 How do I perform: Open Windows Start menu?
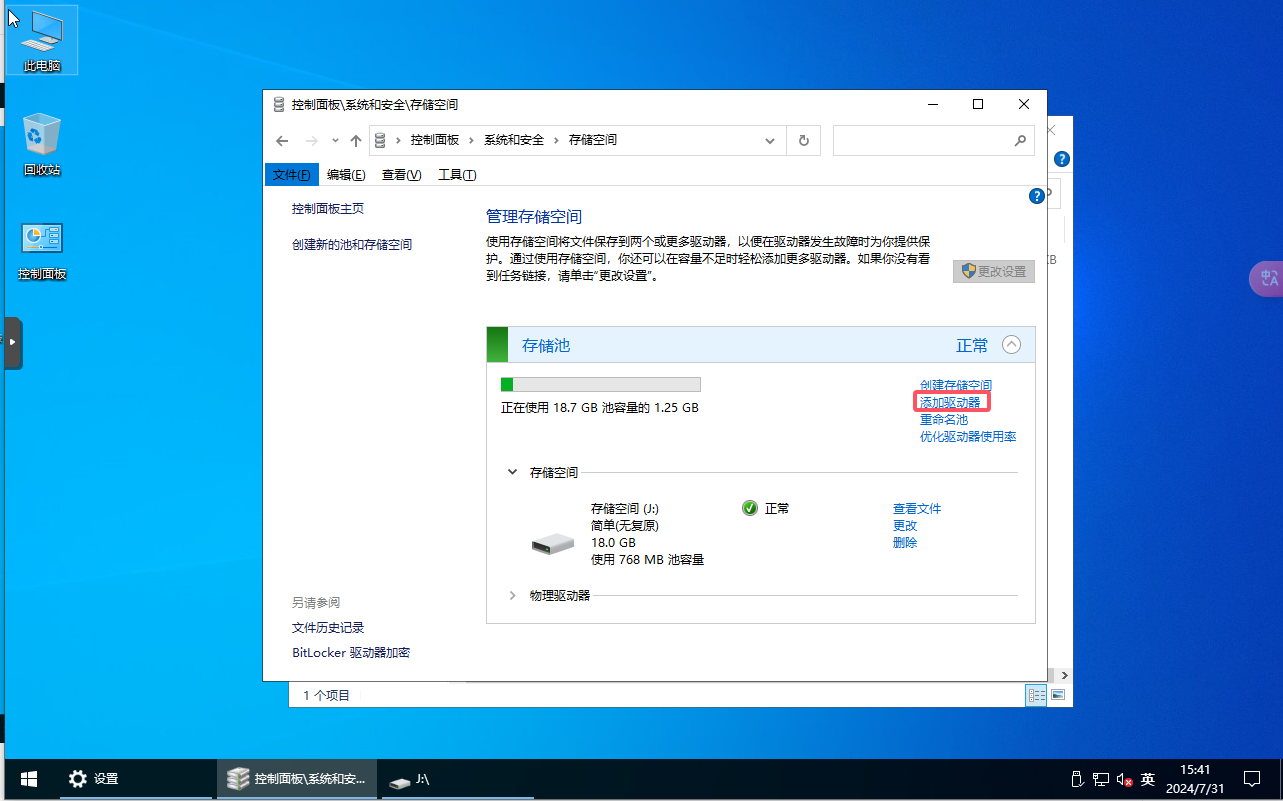click(29, 778)
